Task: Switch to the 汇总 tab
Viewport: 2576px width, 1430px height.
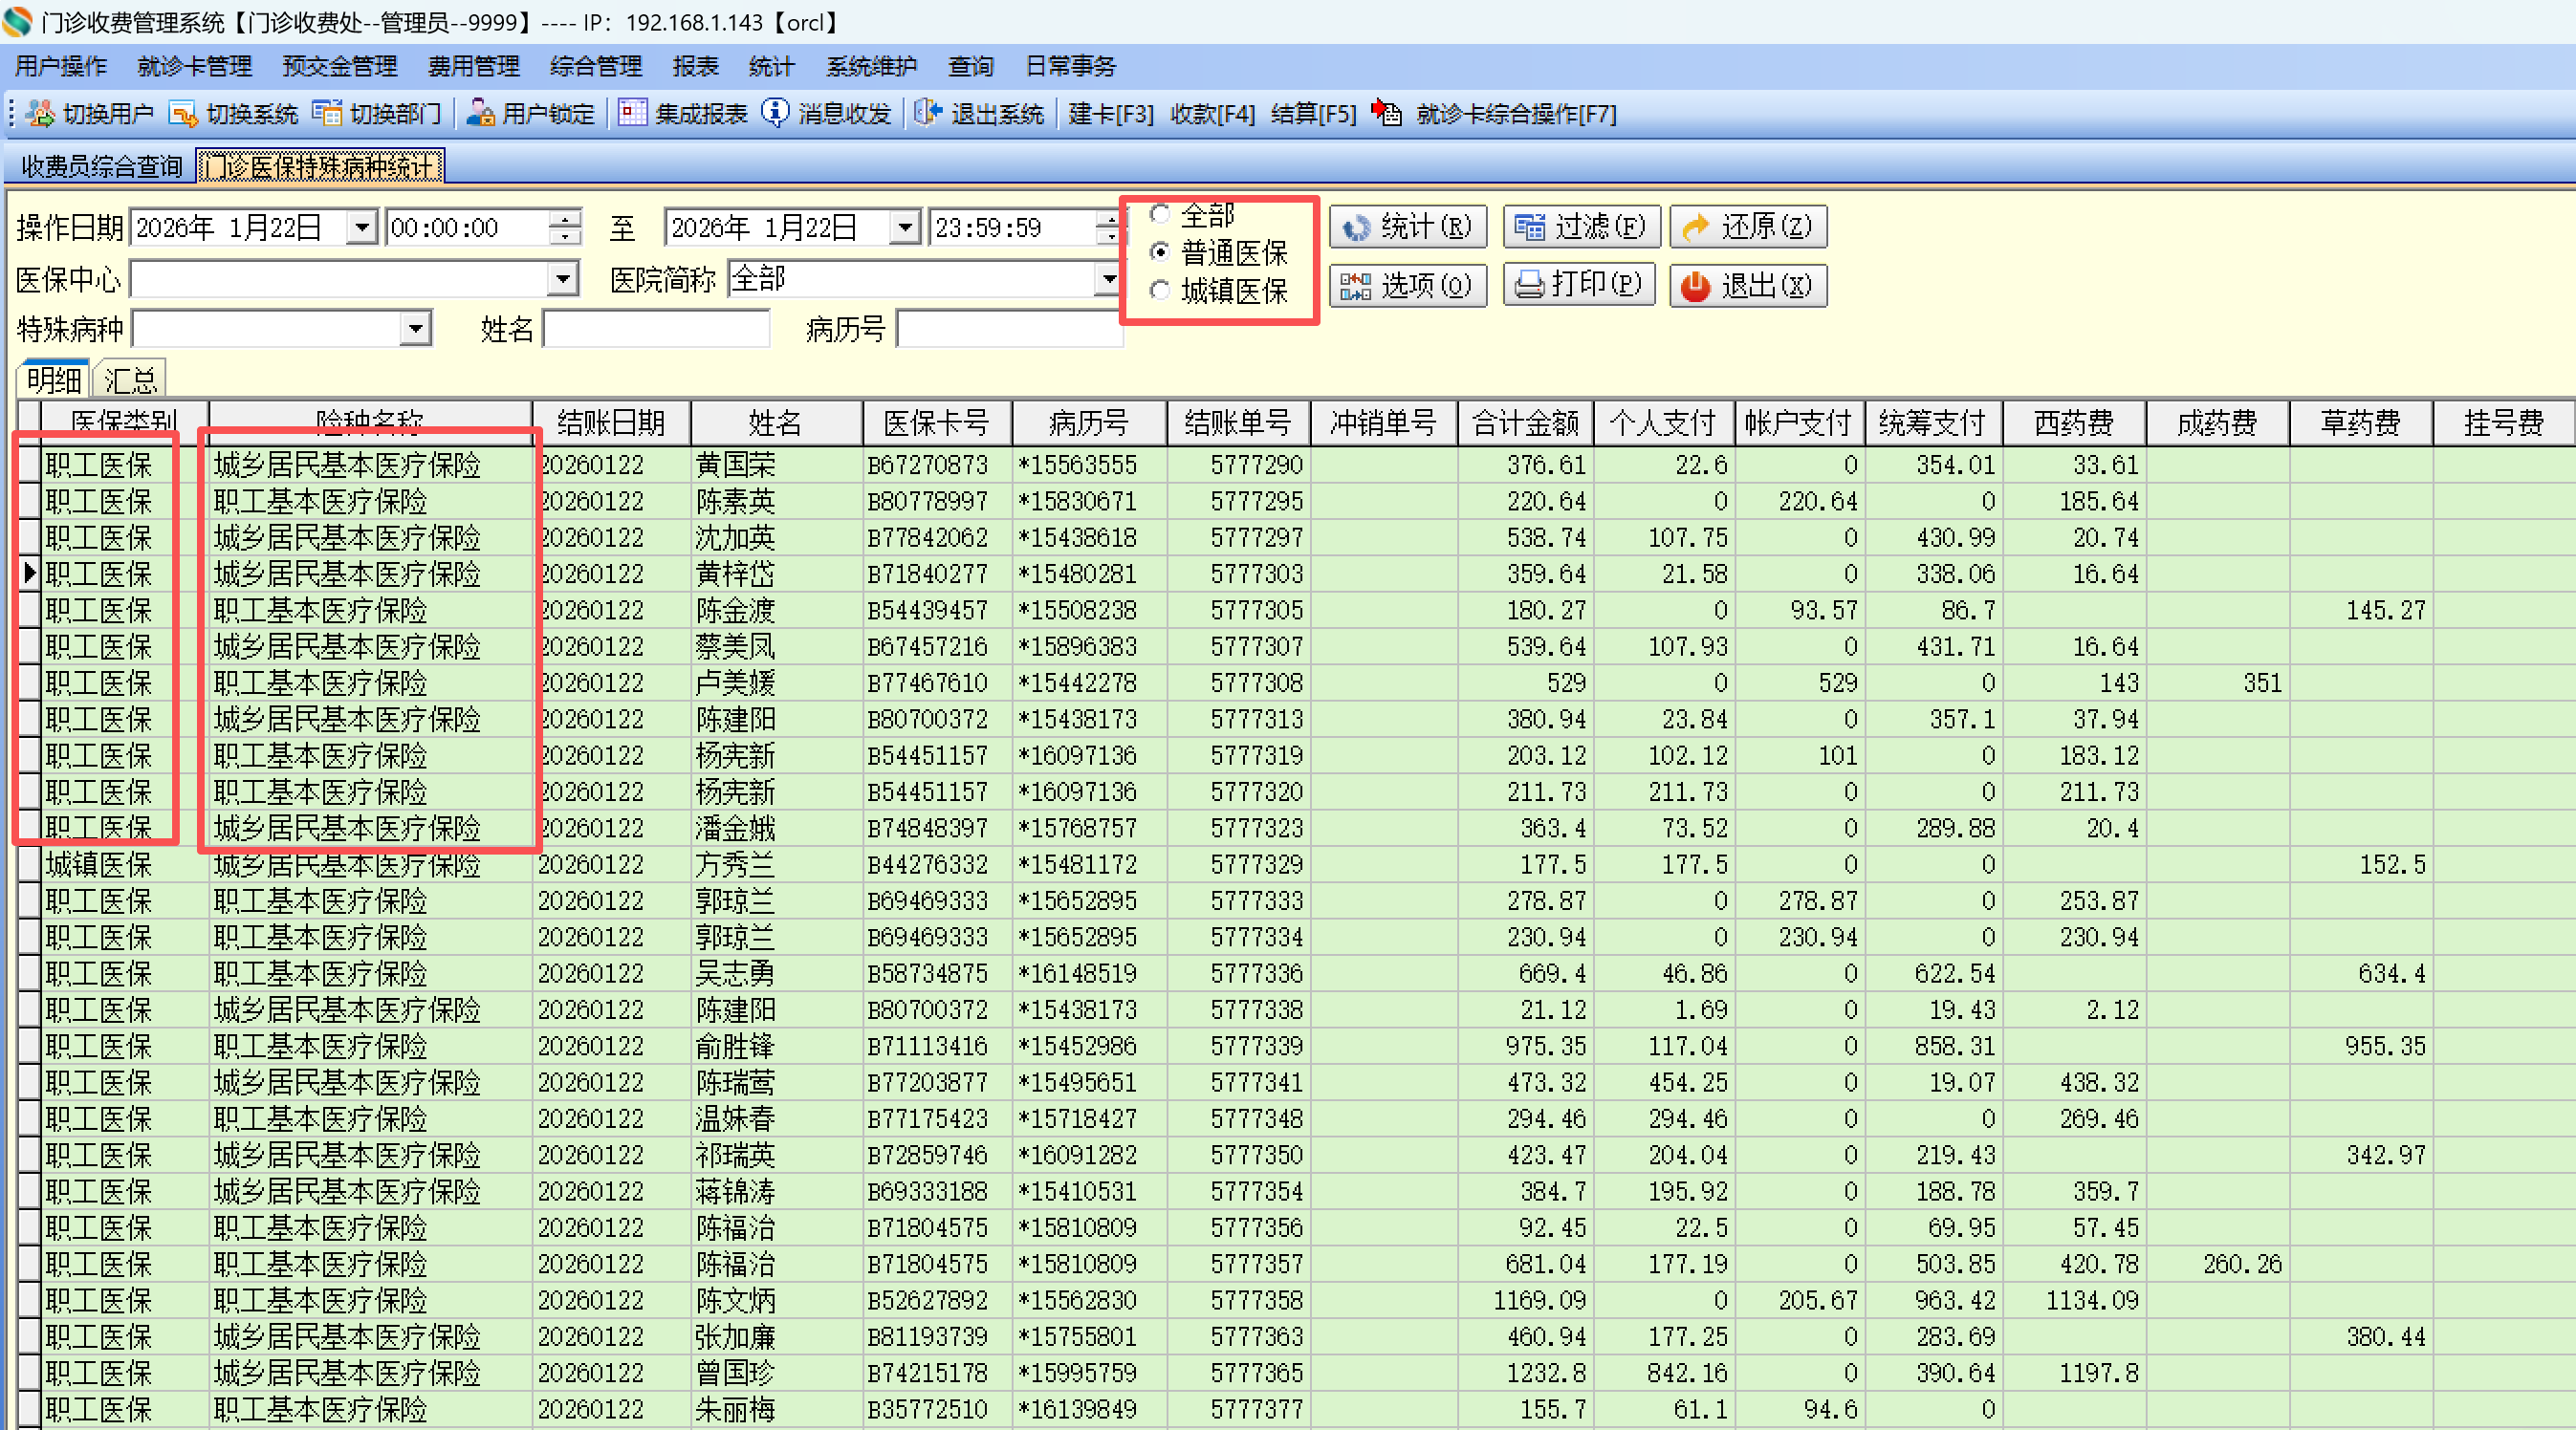Action: (x=130, y=380)
